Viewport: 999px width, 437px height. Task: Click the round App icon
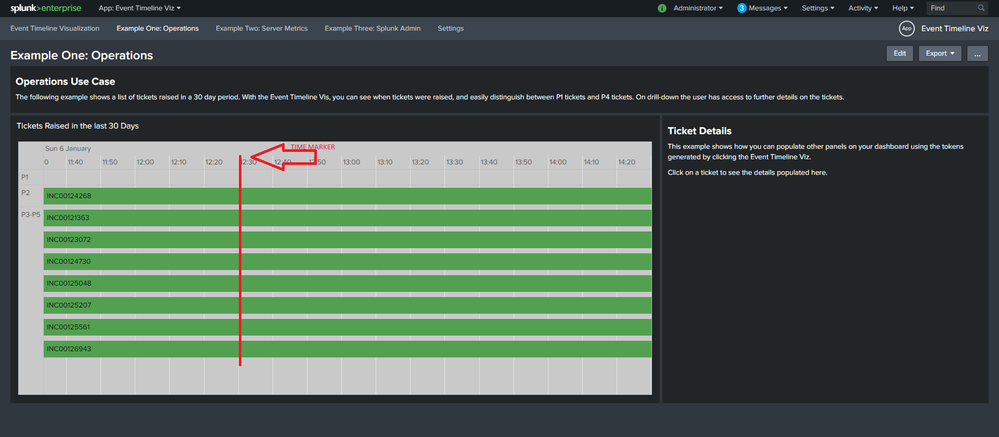click(x=906, y=29)
